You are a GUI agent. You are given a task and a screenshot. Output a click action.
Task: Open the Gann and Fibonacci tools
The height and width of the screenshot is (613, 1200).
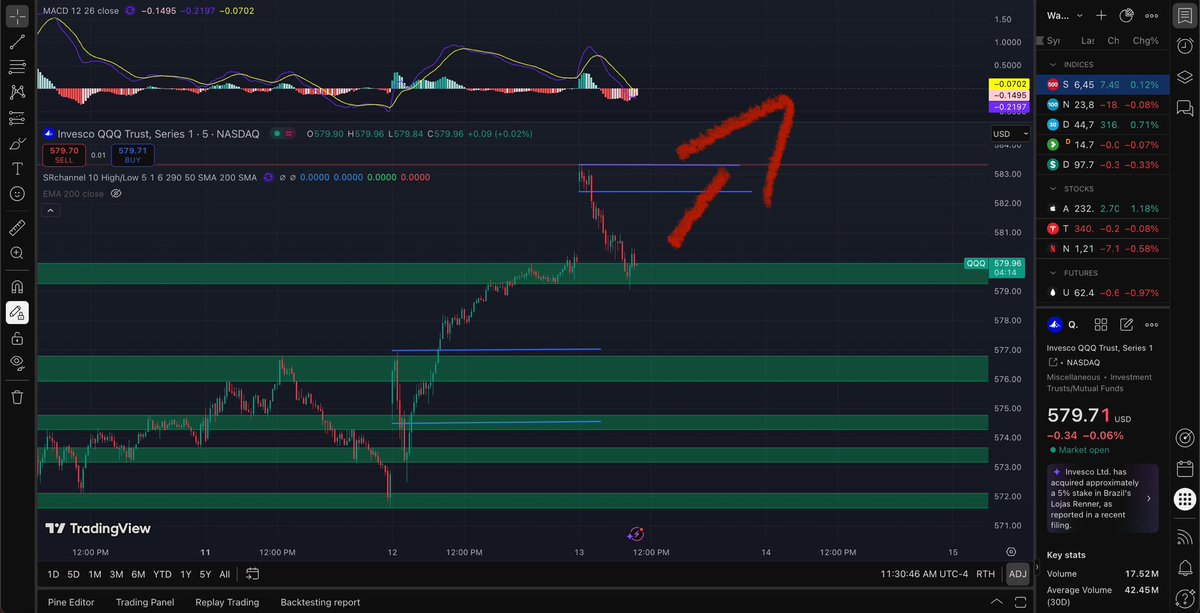[17, 67]
